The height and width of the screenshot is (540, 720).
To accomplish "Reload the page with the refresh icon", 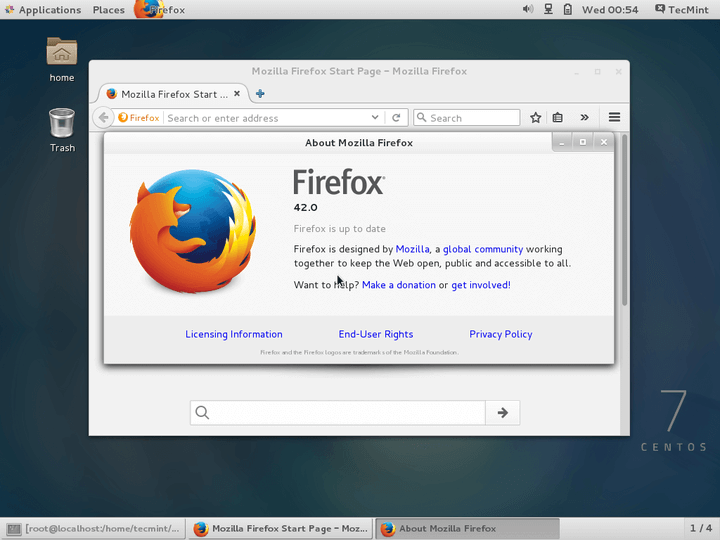I will coord(396,118).
